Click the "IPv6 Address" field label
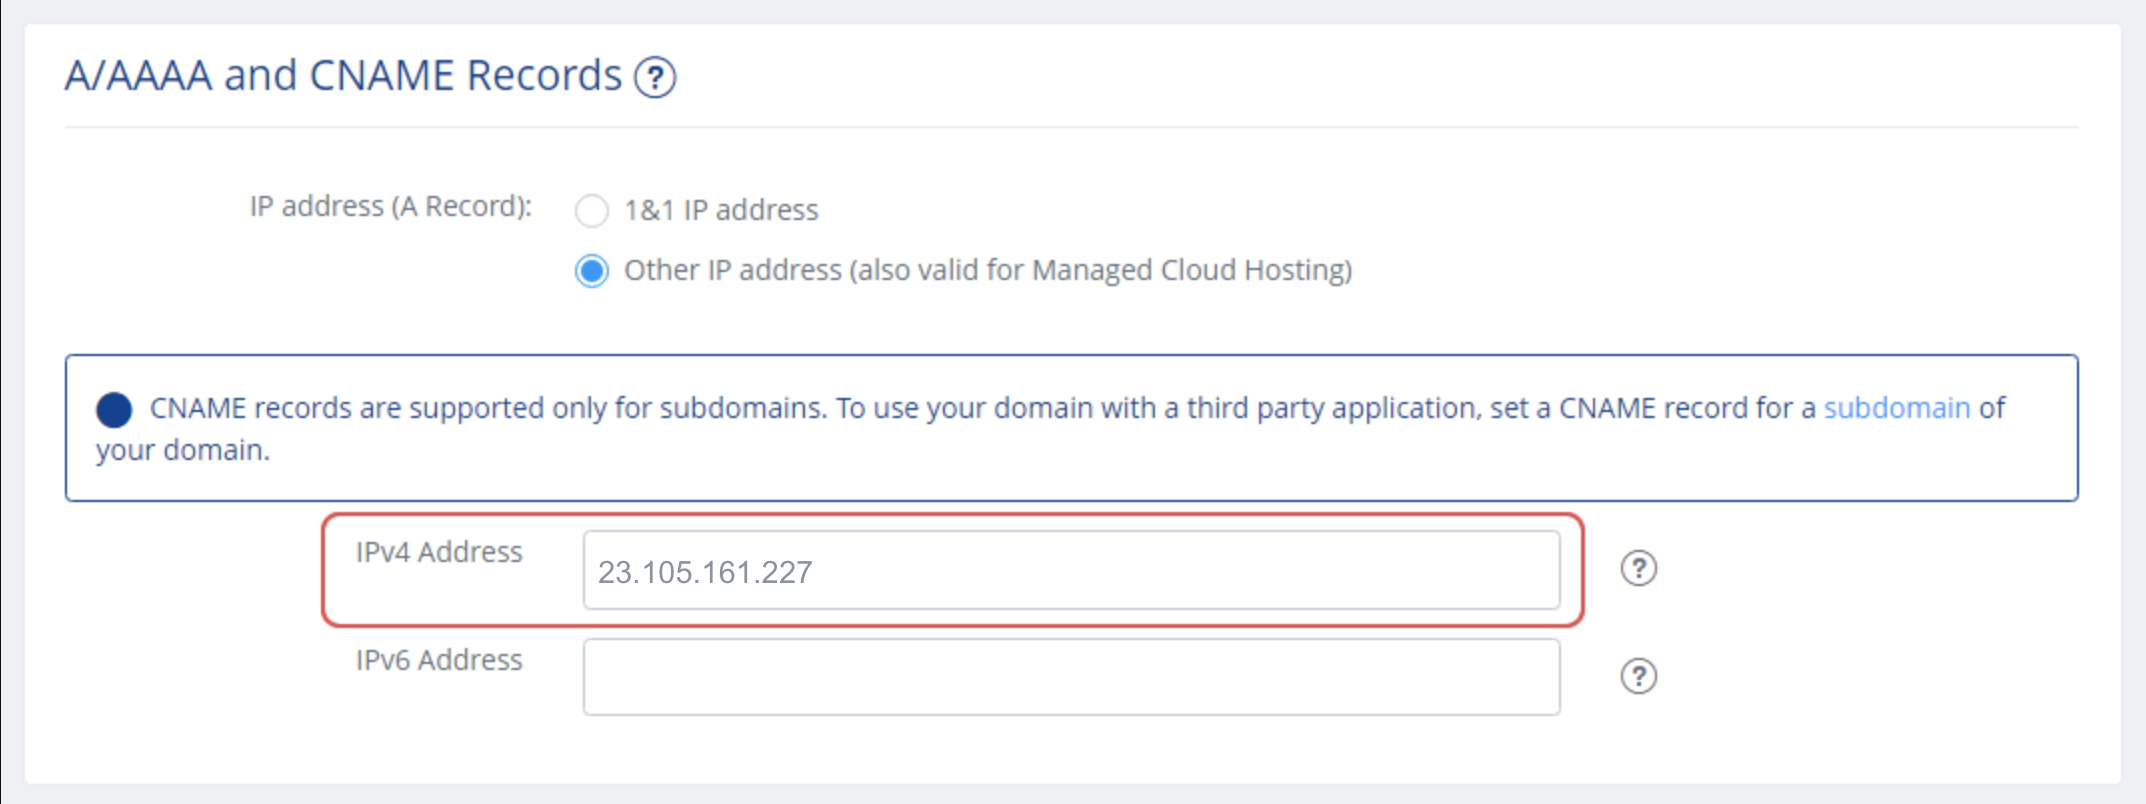This screenshot has height=804, width=2146. click(x=439, y=660)
